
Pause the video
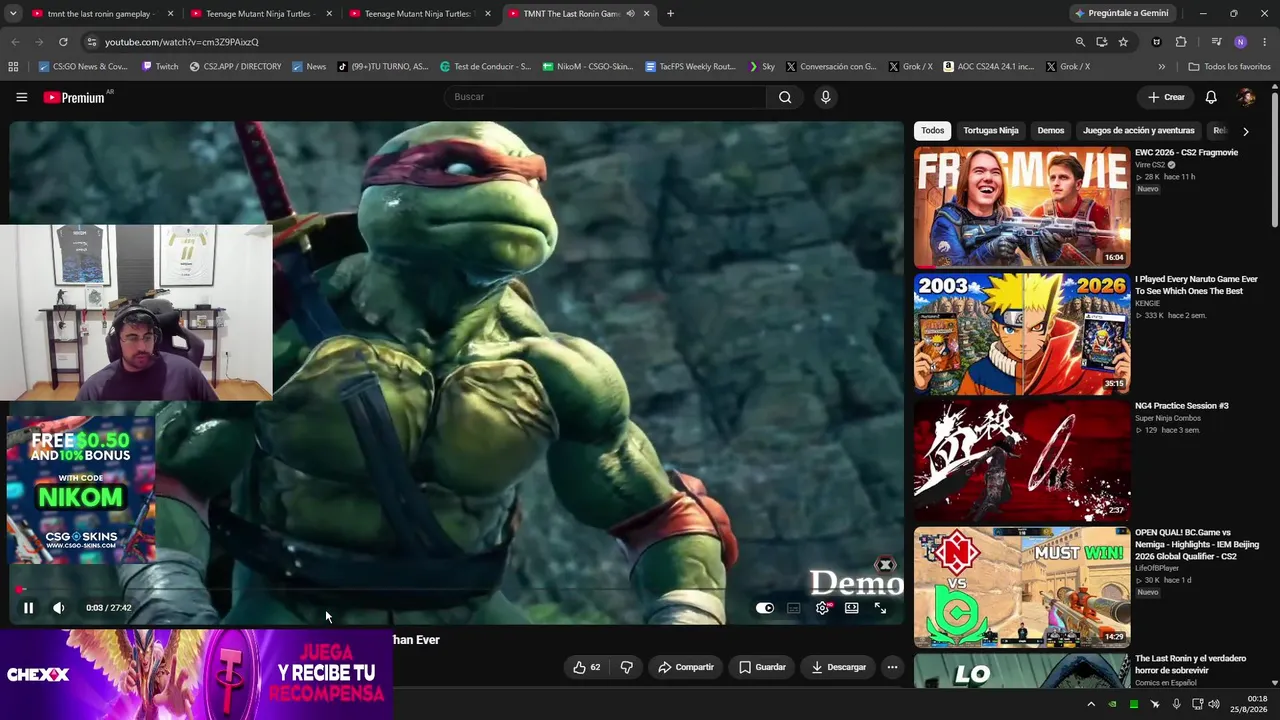(28, 608)
